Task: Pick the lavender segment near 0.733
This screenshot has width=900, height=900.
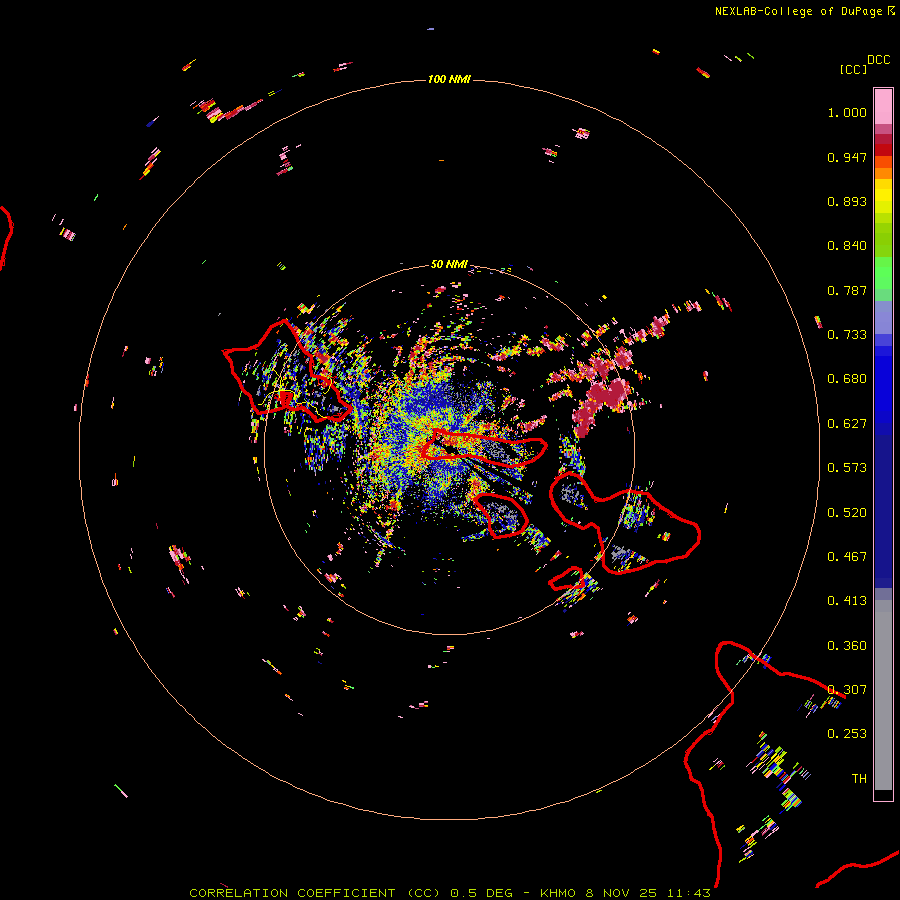Action: [x=883, y=317]
